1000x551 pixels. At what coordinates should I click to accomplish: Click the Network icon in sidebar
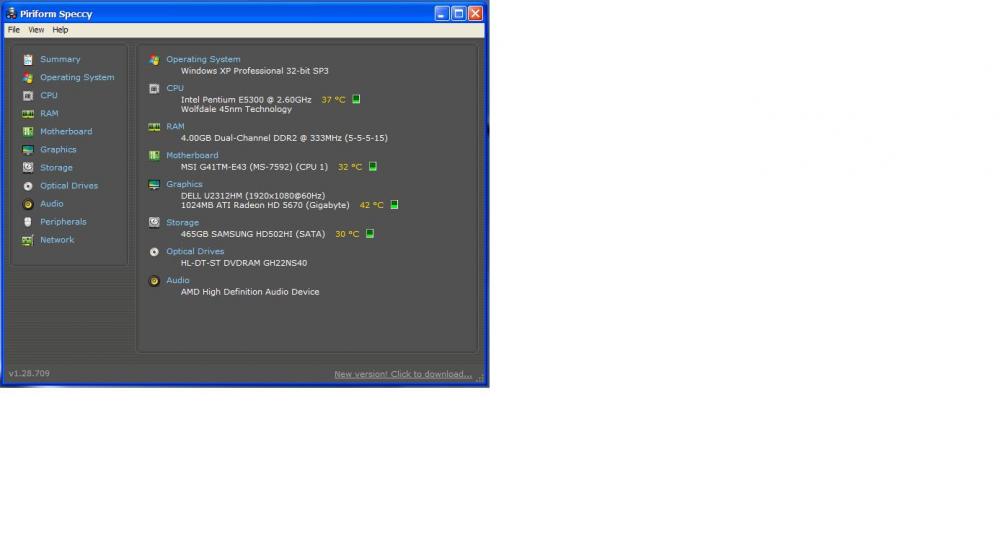click(x=28, y=240)
